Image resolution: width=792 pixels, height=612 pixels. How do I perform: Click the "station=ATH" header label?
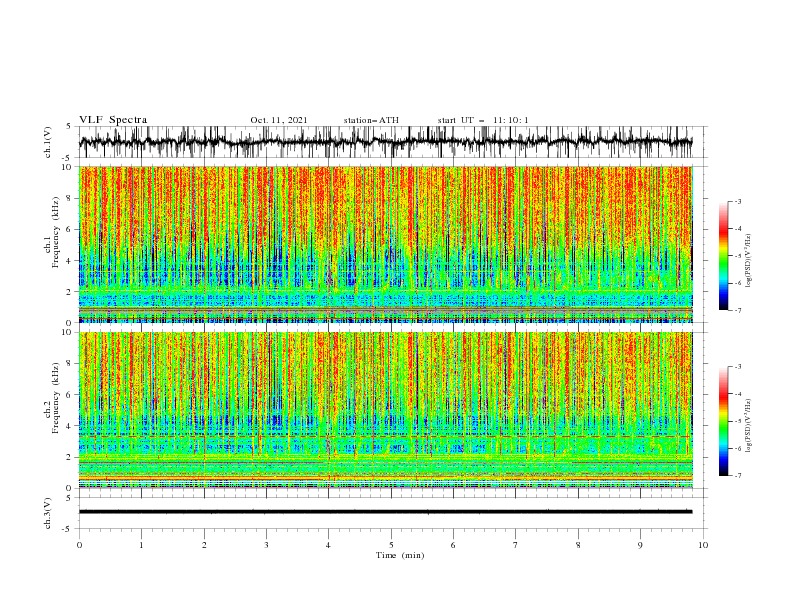(371, 120)
